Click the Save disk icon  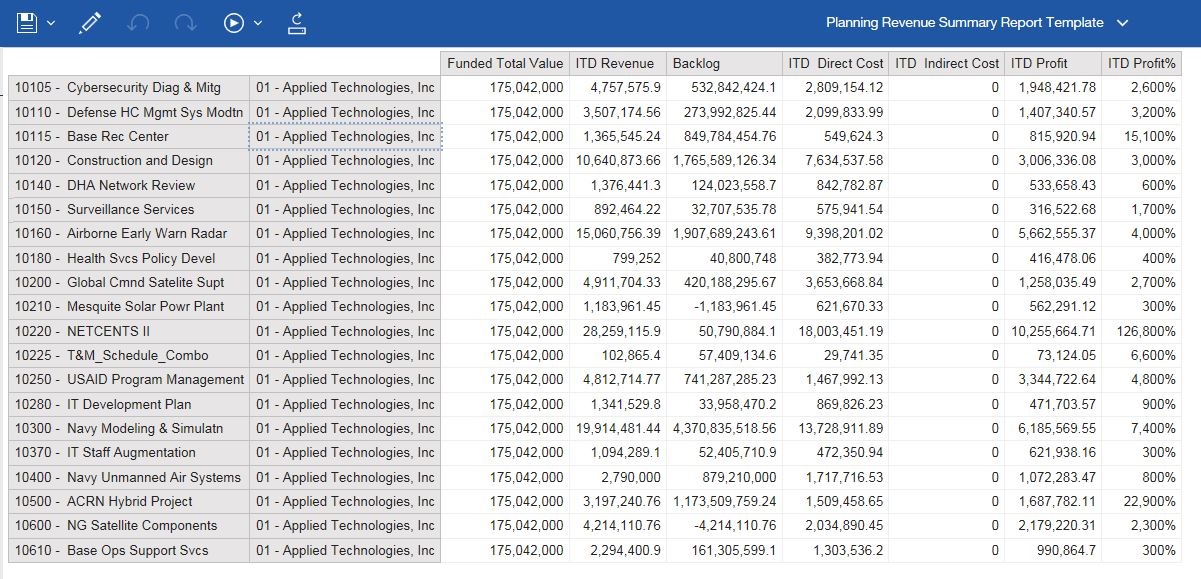[x=27, y=23]
